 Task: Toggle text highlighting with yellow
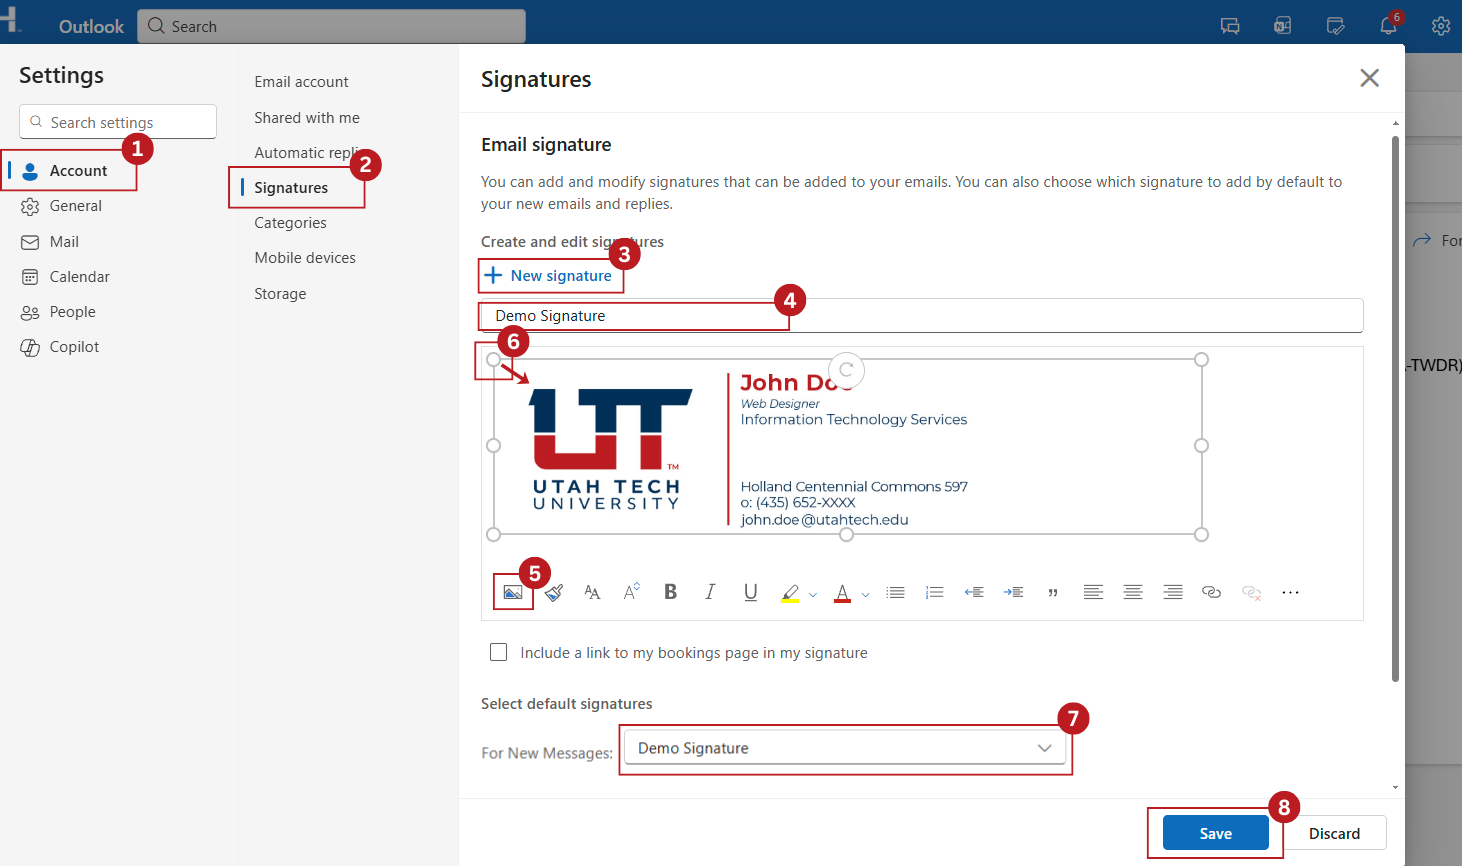coord(789,591)
